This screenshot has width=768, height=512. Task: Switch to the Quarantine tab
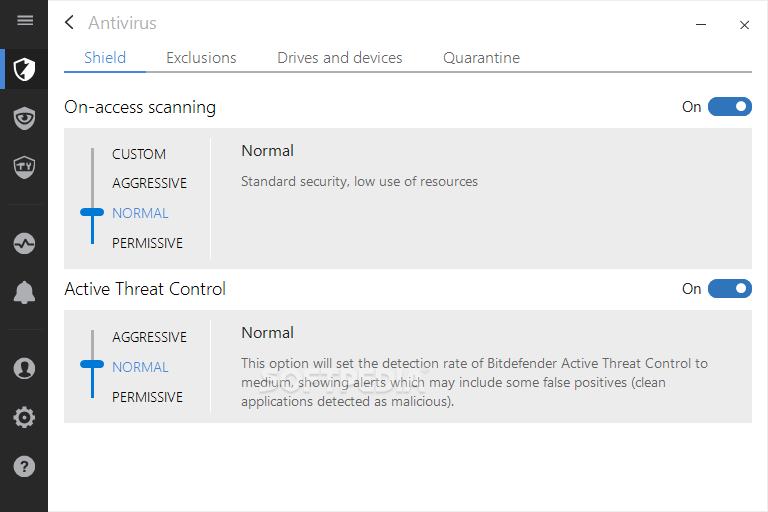(x=481, y=58)
